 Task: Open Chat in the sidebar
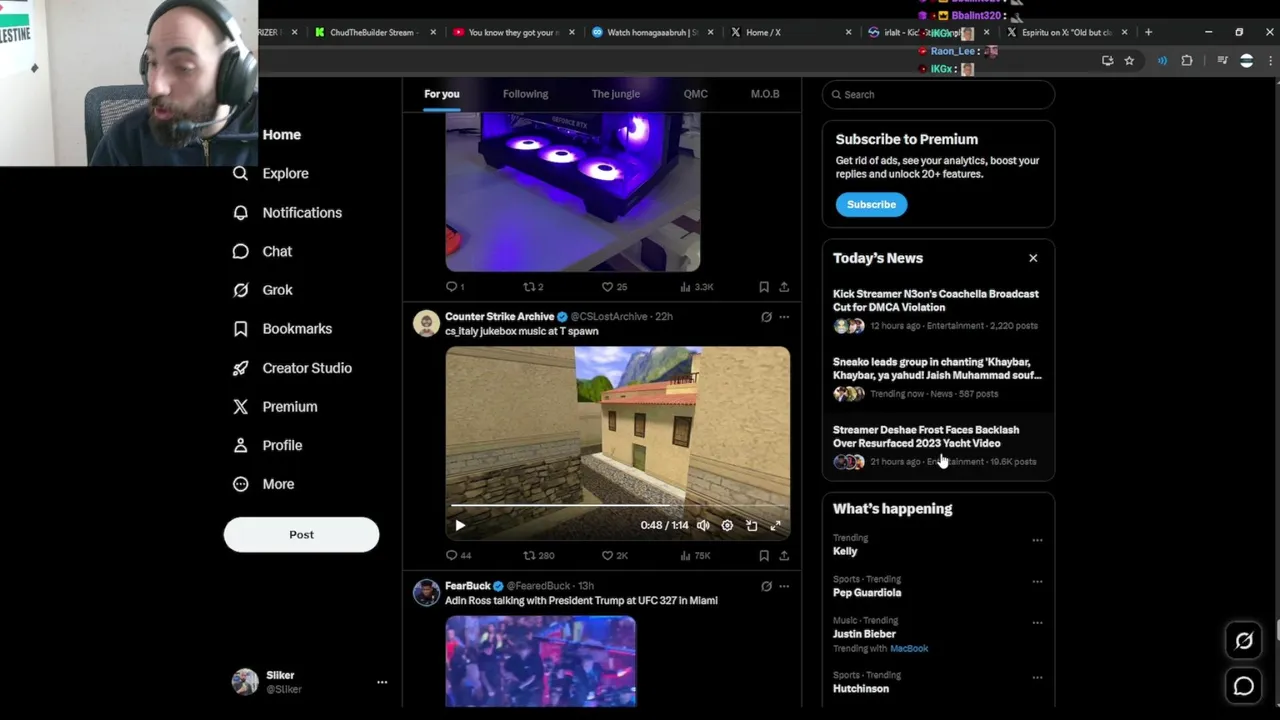[x=262, y=251]
